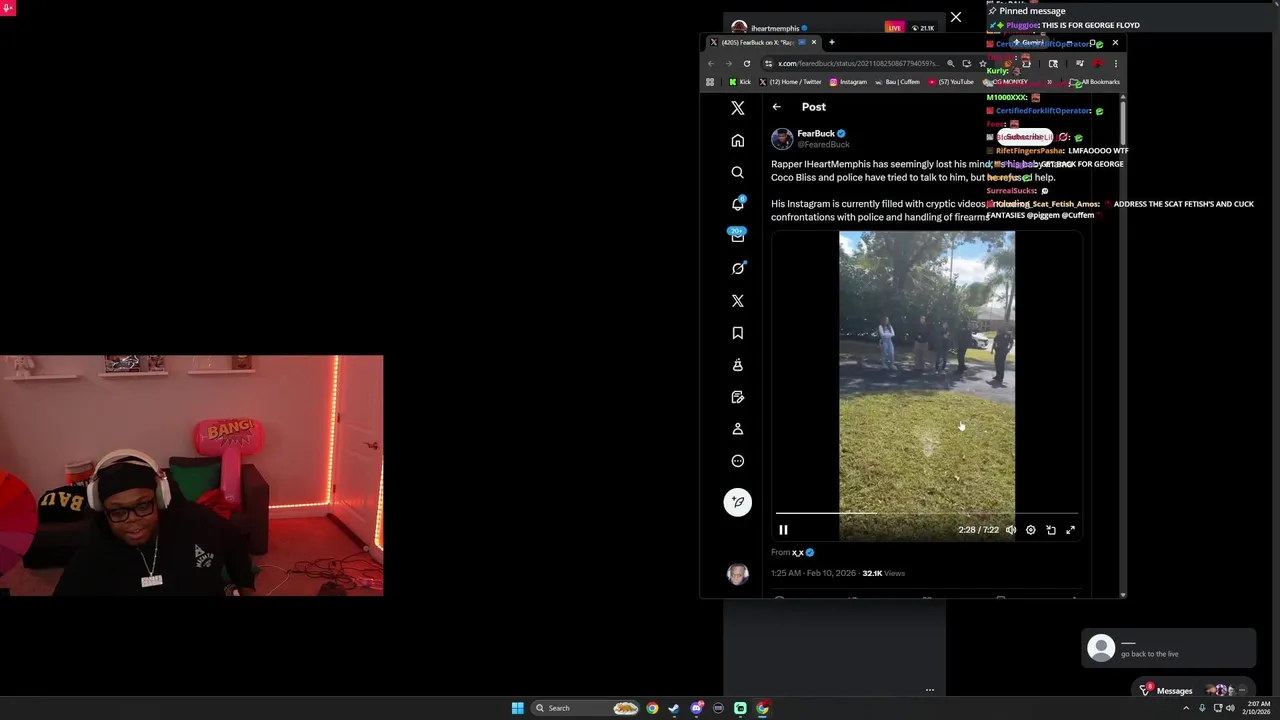The width and height of the screenshot is (1280, 720).
Task: Click the browser forward arrow
Action: point(728,63)
